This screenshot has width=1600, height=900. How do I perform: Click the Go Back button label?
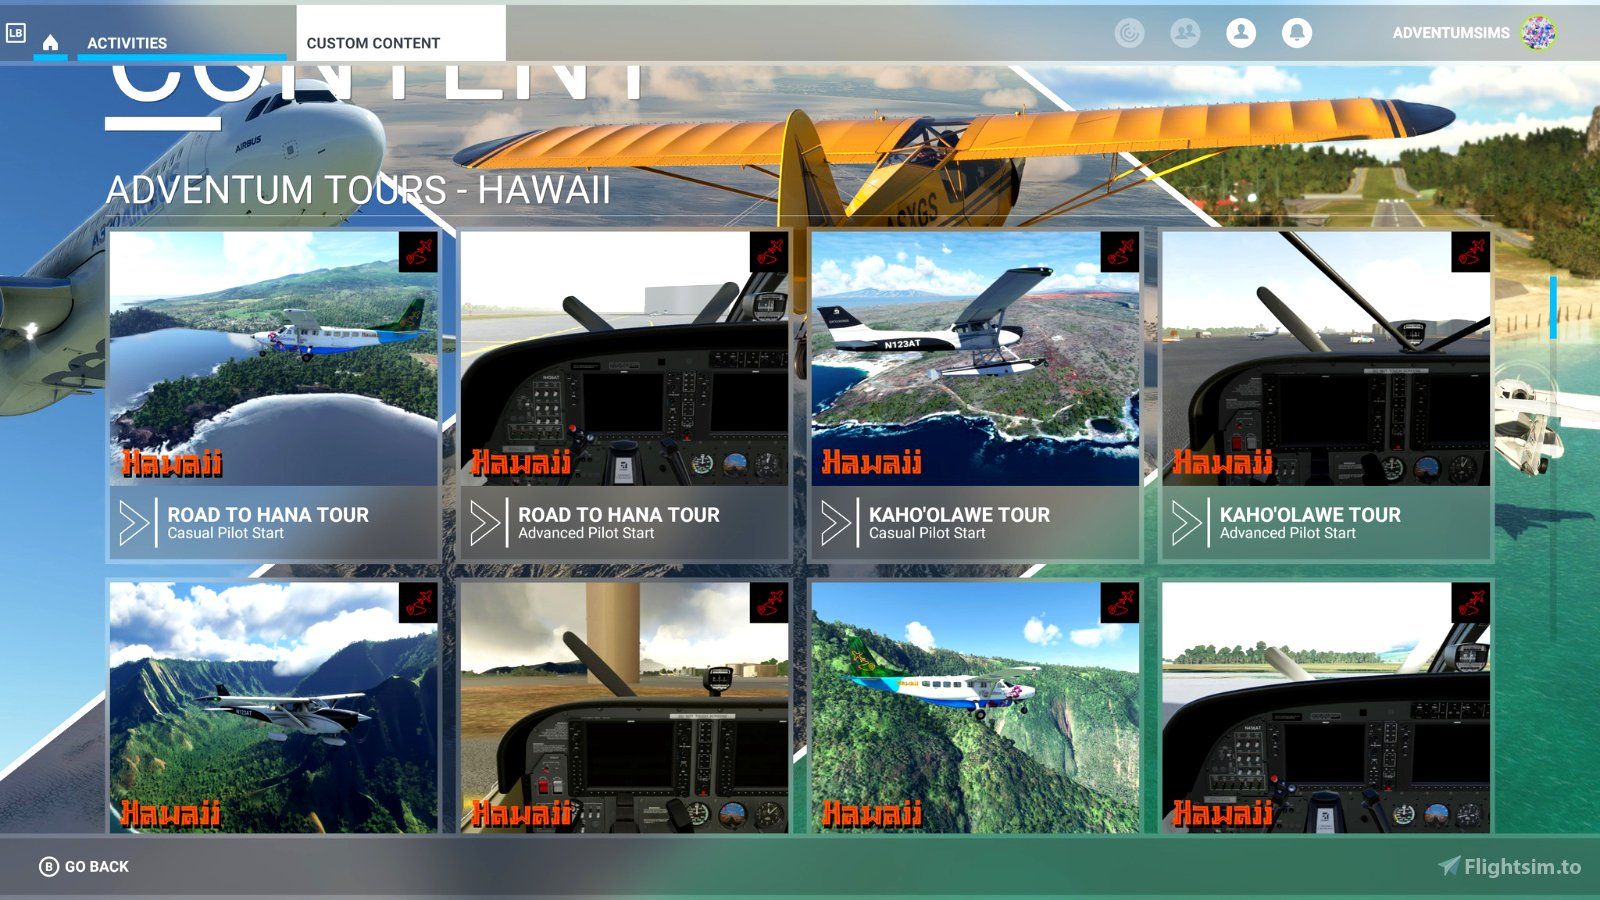pyautogui.click(x=97, y=867)
